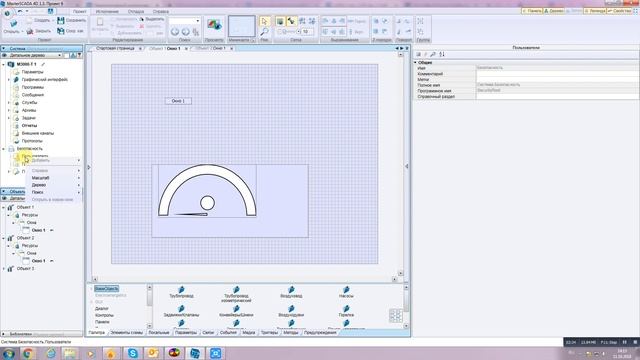Switch to the Стартовая страница tab
Image resolution: width=640 pixels, height=360 pixels.
point(115,48)
